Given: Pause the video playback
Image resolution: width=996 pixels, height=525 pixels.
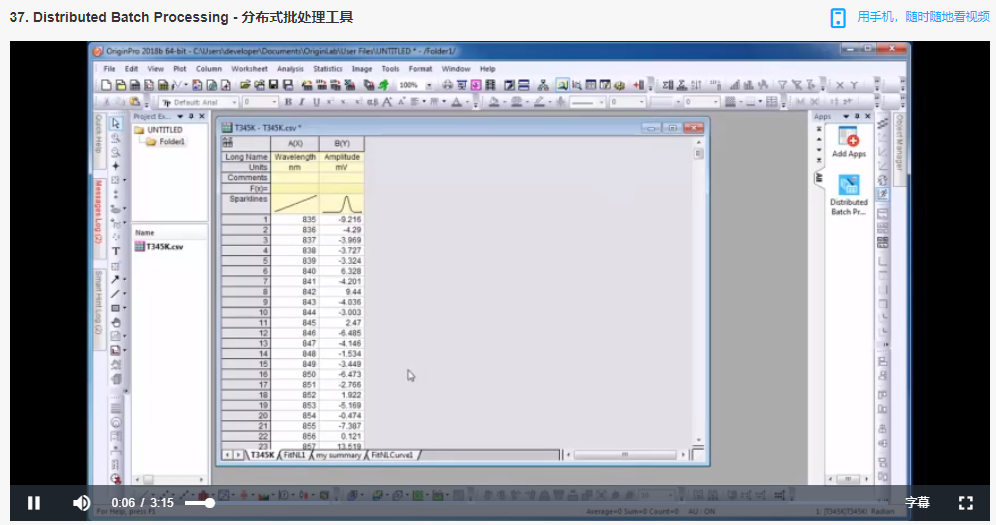Looking at the screenshot, I should (x=34, y=503).
